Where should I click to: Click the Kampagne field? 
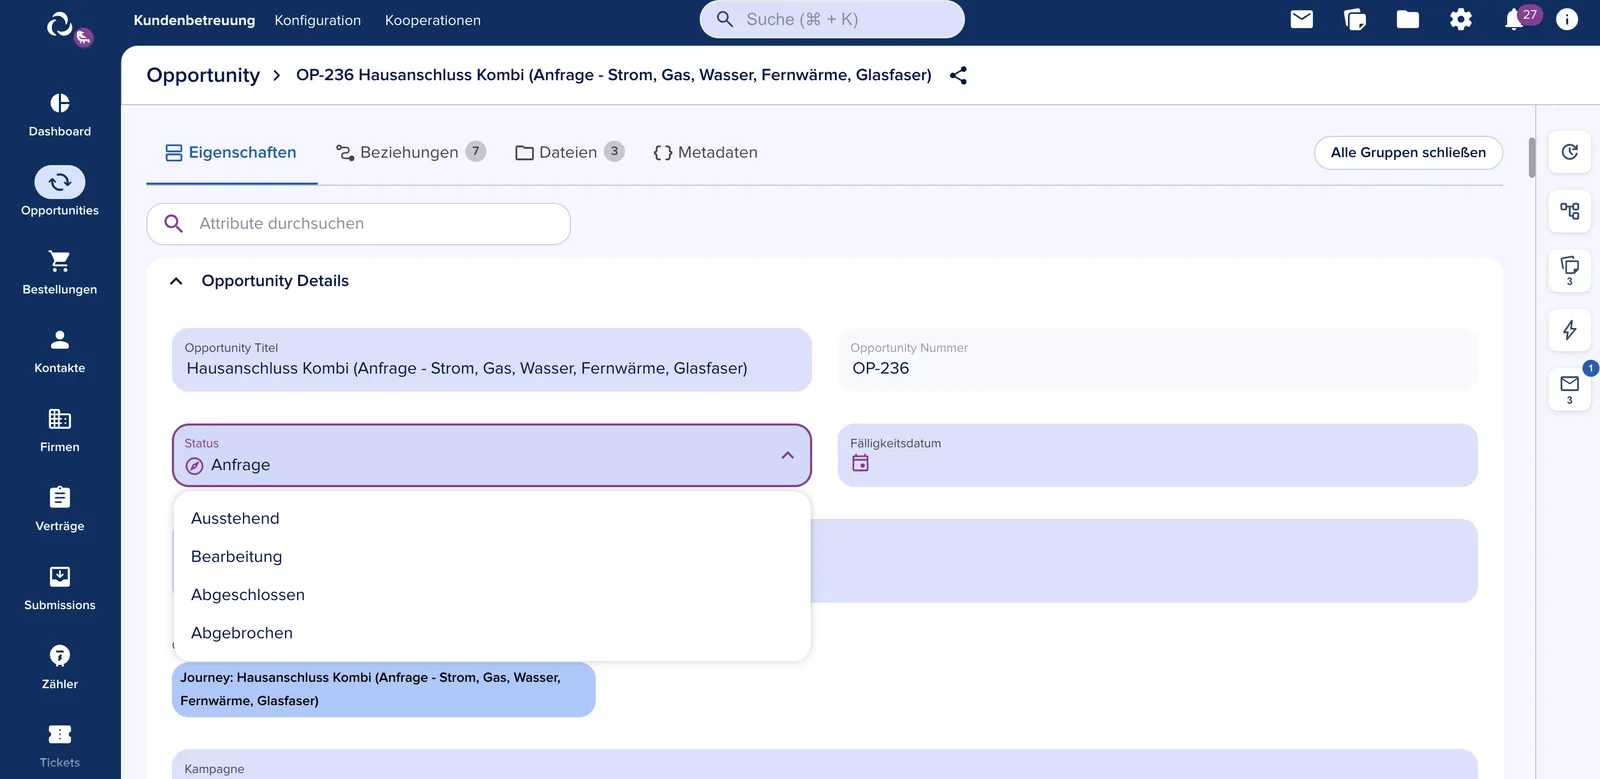pos(824,765)
